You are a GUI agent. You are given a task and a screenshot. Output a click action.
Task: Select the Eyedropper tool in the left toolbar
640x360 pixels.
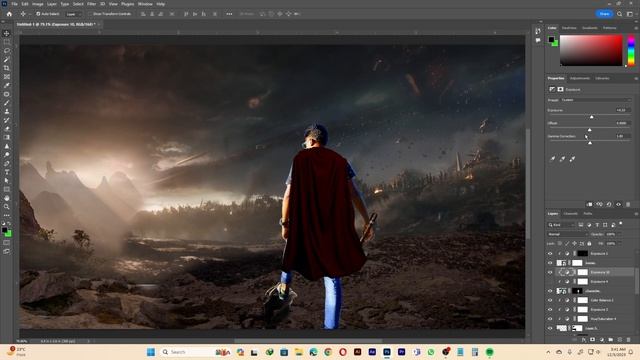click(x=7, y=85)
